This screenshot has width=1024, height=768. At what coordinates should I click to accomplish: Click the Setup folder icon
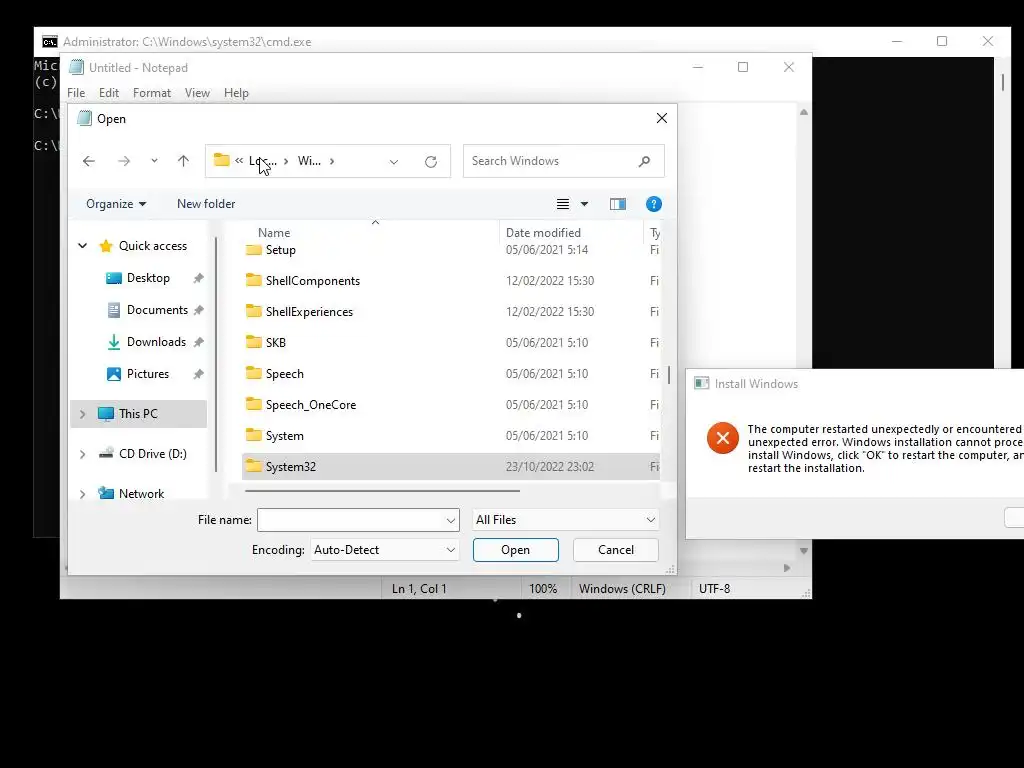pyautogui.click(x=253, y=249)
